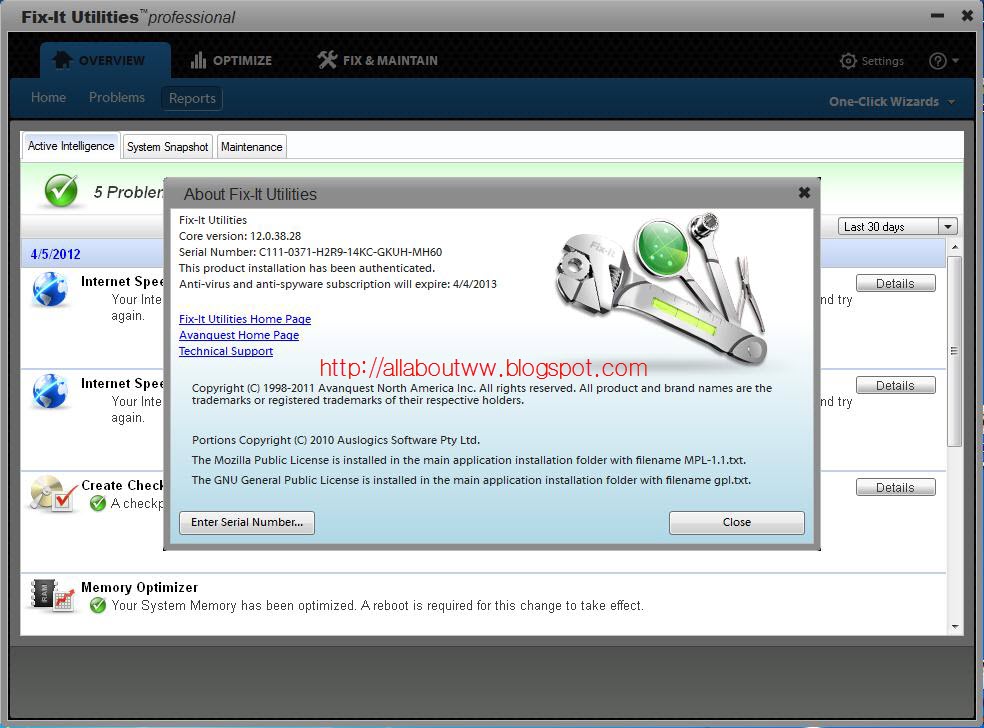Click the scroll up arrow of report list

point(955,248)
